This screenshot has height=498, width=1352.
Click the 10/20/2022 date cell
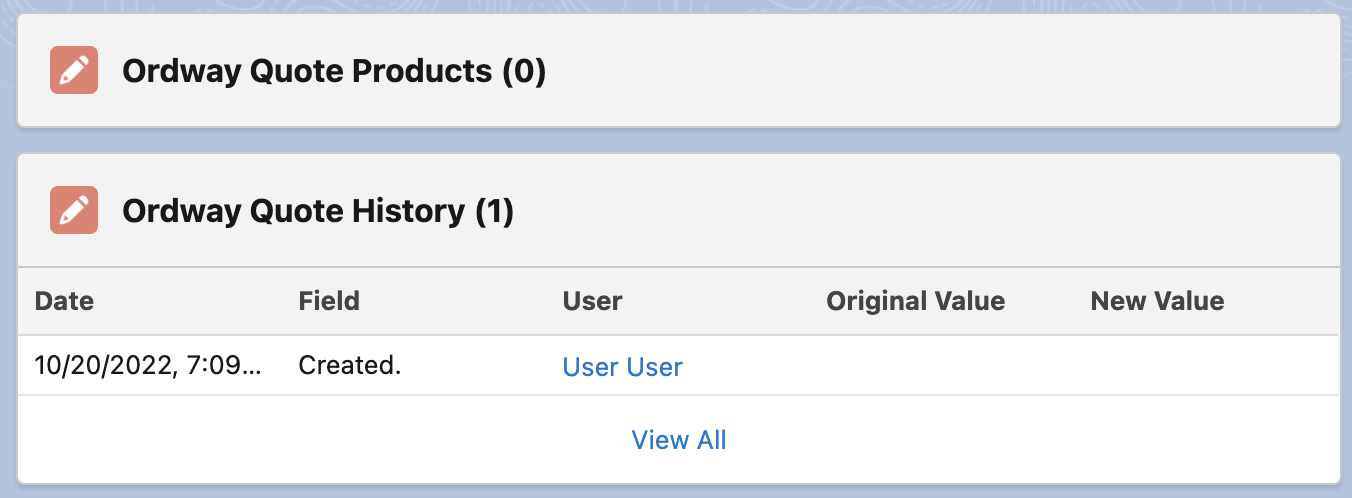(148, 366)
